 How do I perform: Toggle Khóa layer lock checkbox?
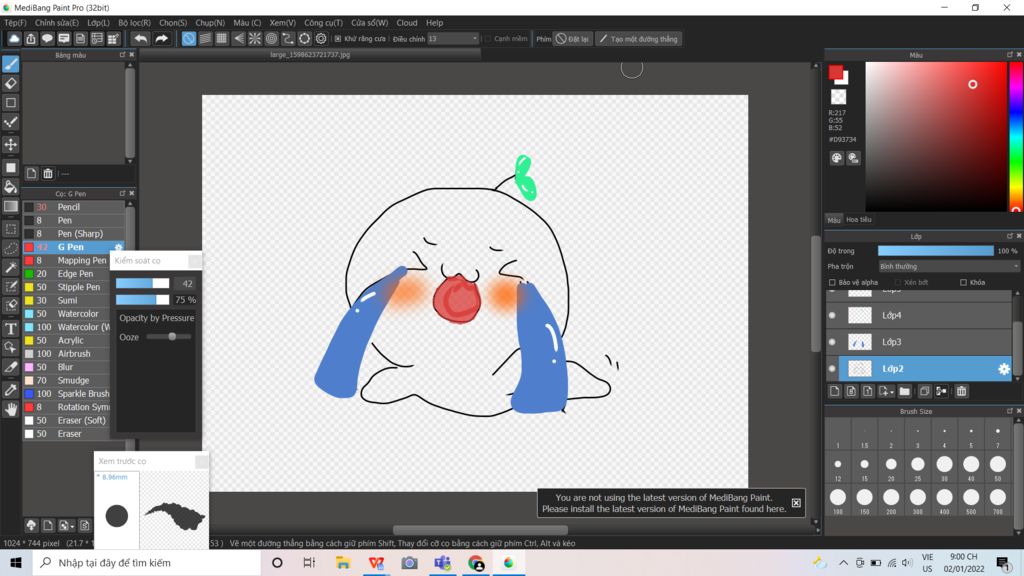click(x=963, y=282)
